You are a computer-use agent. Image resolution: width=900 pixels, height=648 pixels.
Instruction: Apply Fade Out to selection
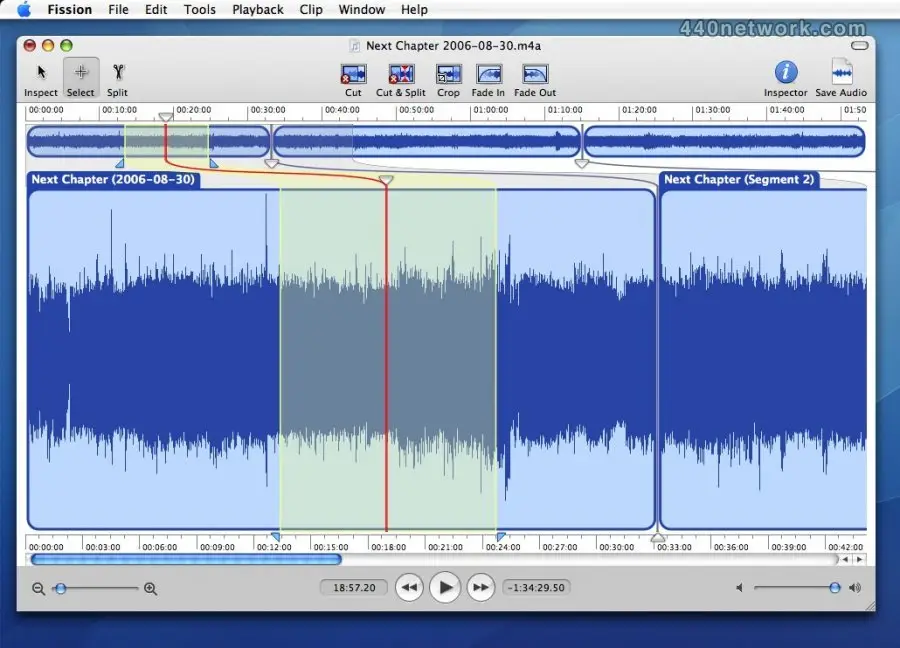coord(535,74)
